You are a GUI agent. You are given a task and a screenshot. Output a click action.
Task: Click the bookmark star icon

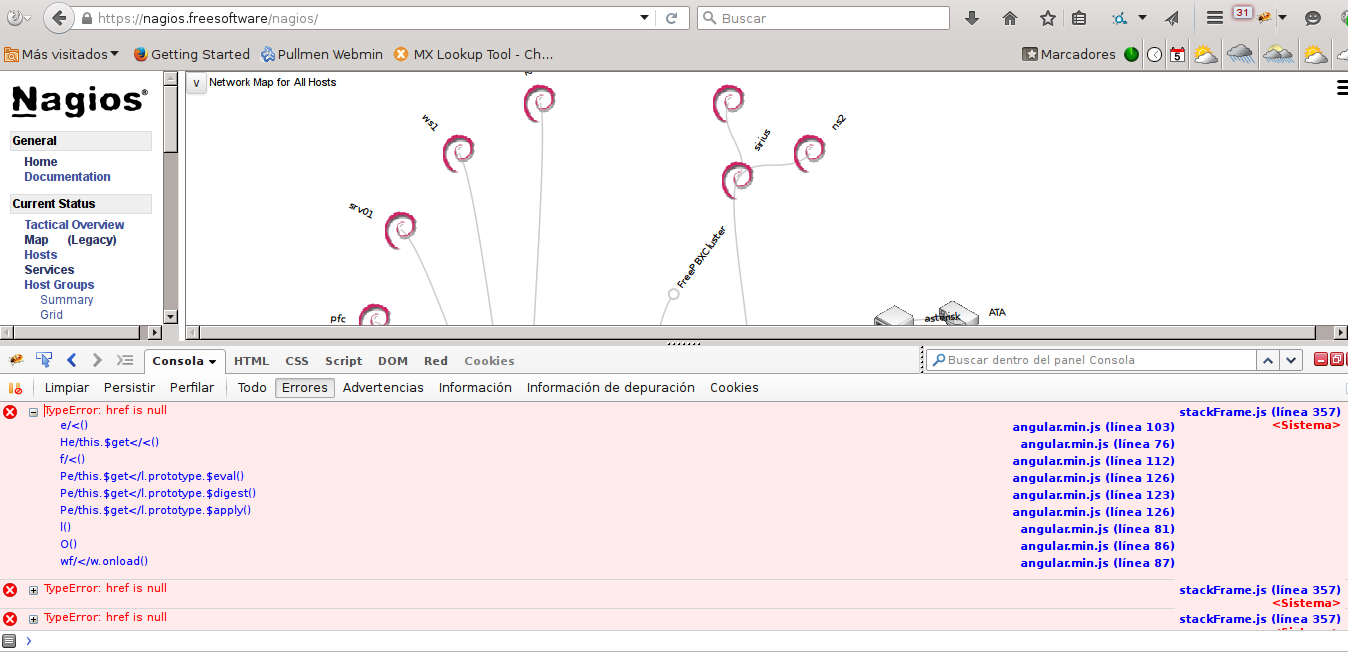[x=1048, y=18]
